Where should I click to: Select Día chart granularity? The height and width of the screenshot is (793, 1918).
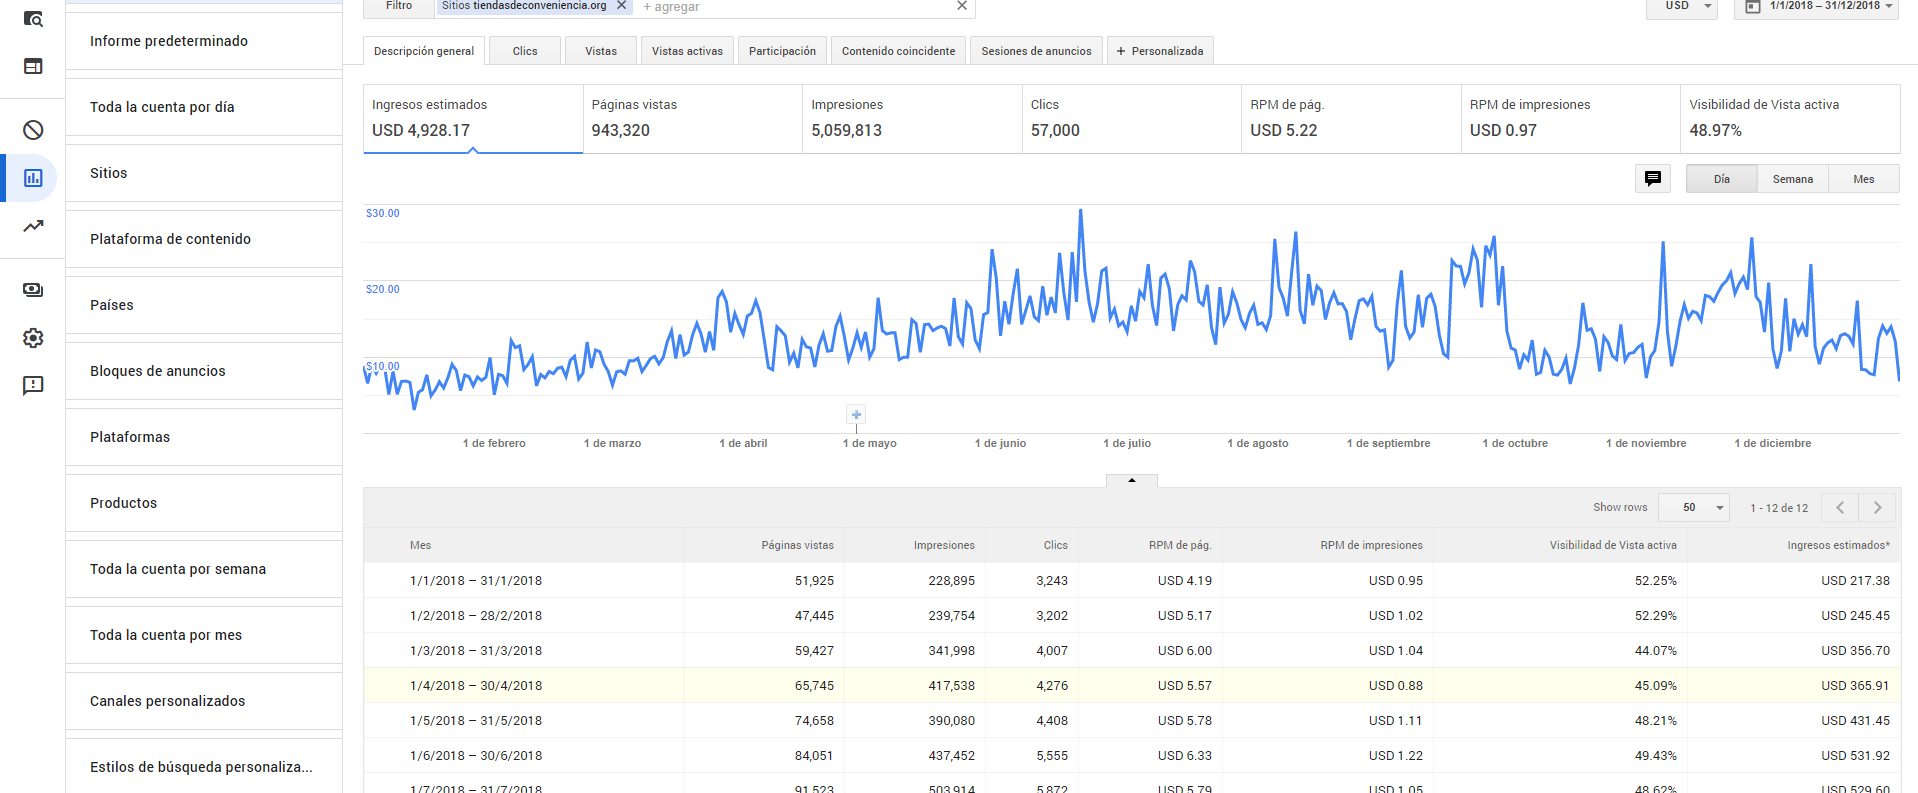(x=1721, y=179)
